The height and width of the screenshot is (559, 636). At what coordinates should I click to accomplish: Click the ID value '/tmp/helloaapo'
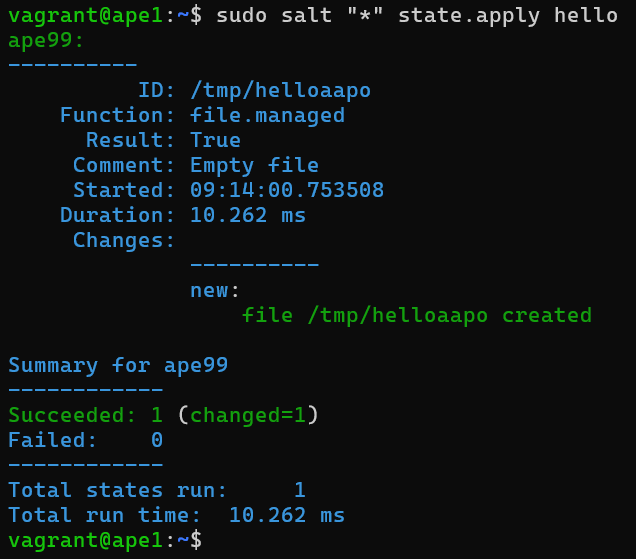[280, 90]
